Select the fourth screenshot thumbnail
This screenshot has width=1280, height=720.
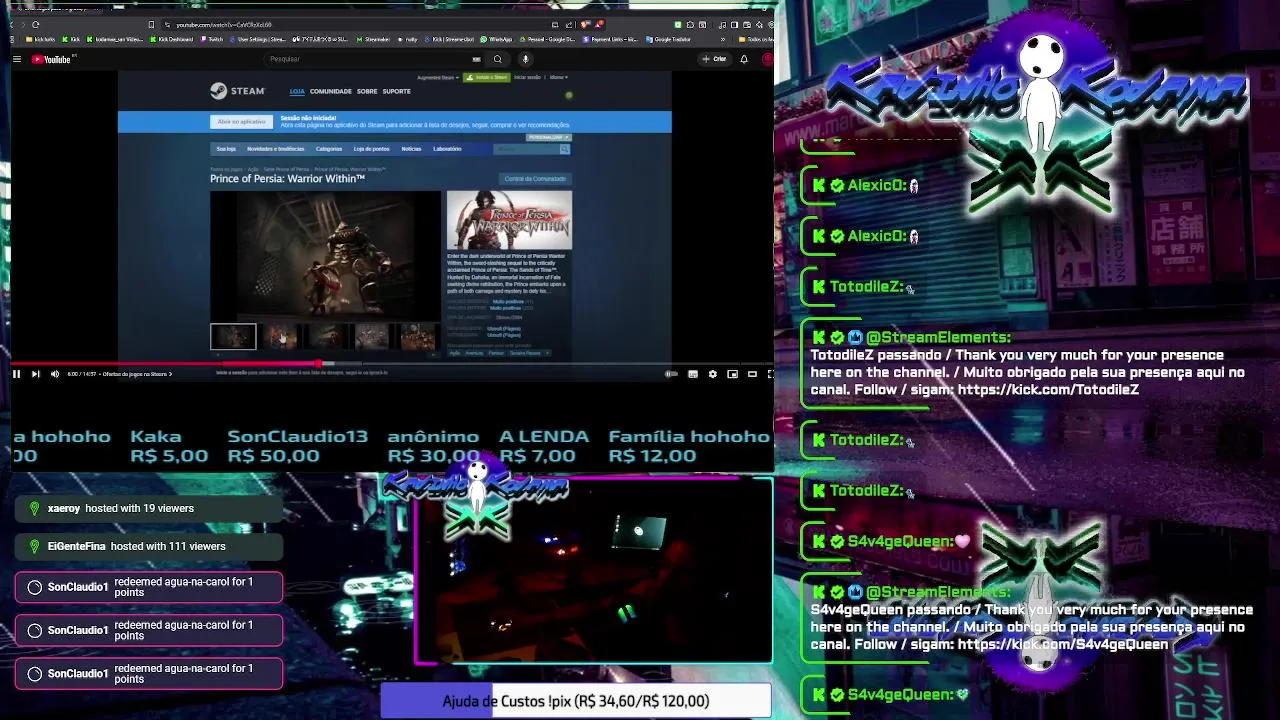point(372,337)
